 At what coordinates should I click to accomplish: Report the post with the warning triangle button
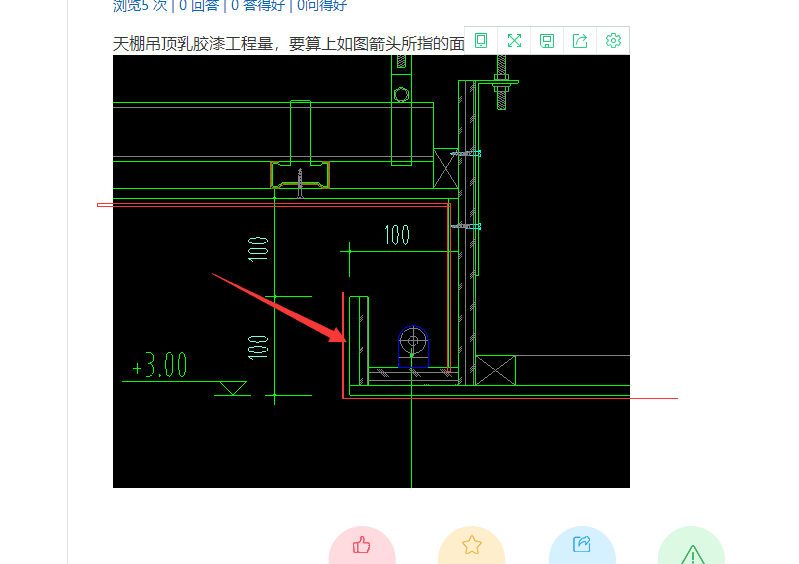691,546
